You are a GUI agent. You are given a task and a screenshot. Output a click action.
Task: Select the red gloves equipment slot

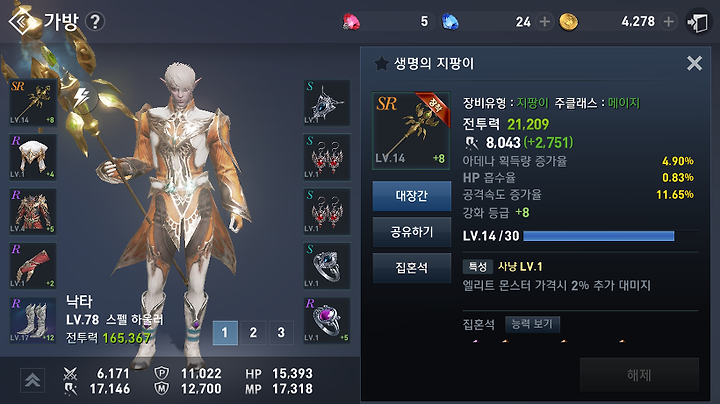[33, 265]
